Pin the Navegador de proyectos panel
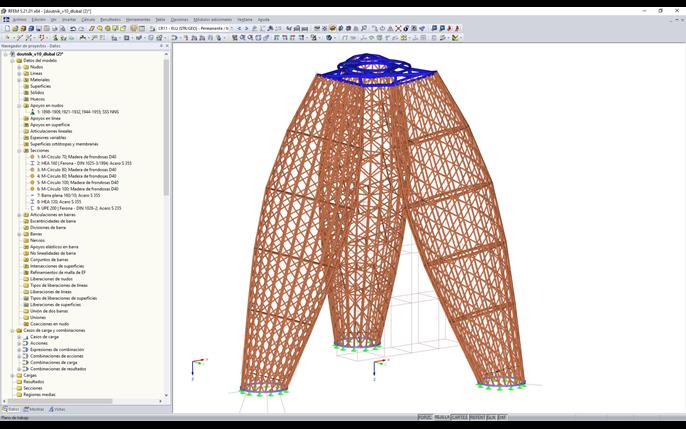686x429 pixels. (x=161, y=45)
